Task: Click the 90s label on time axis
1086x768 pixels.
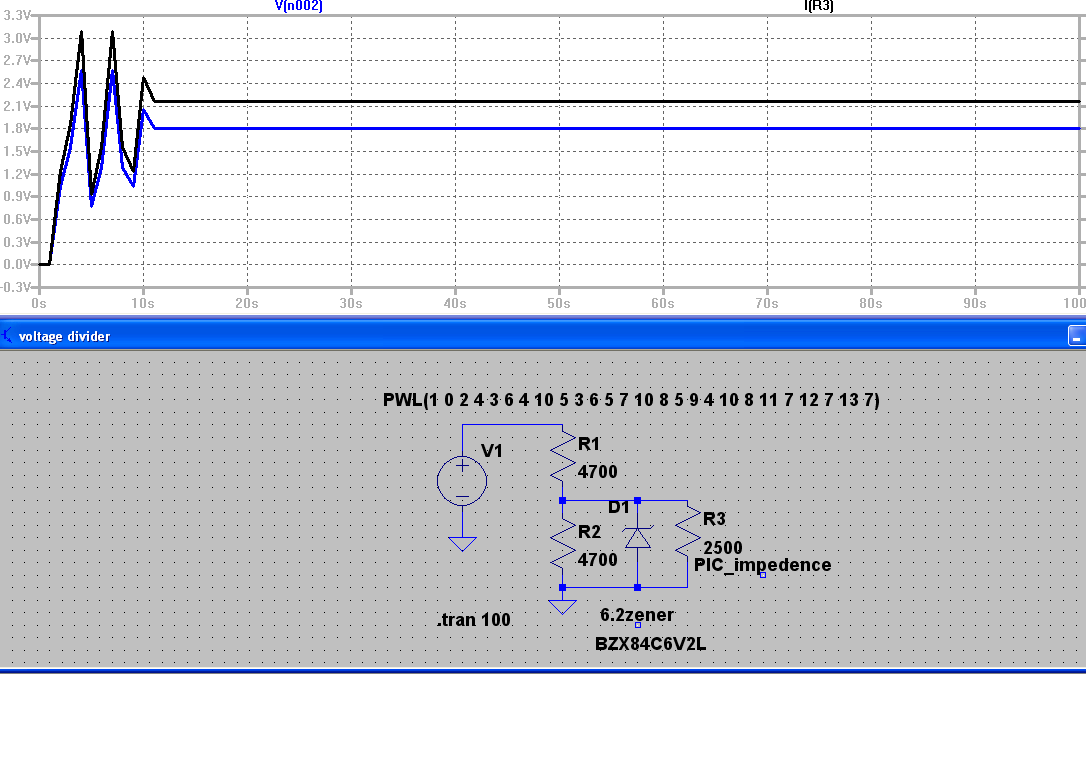Action: click(x=974, y=303)
